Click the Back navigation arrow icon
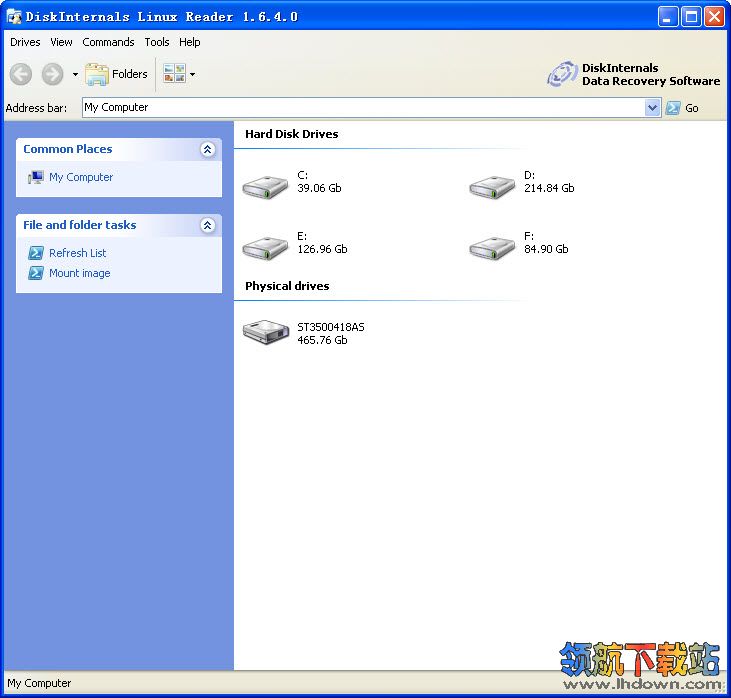Screen dimensions: 731x698 (21, 74)
